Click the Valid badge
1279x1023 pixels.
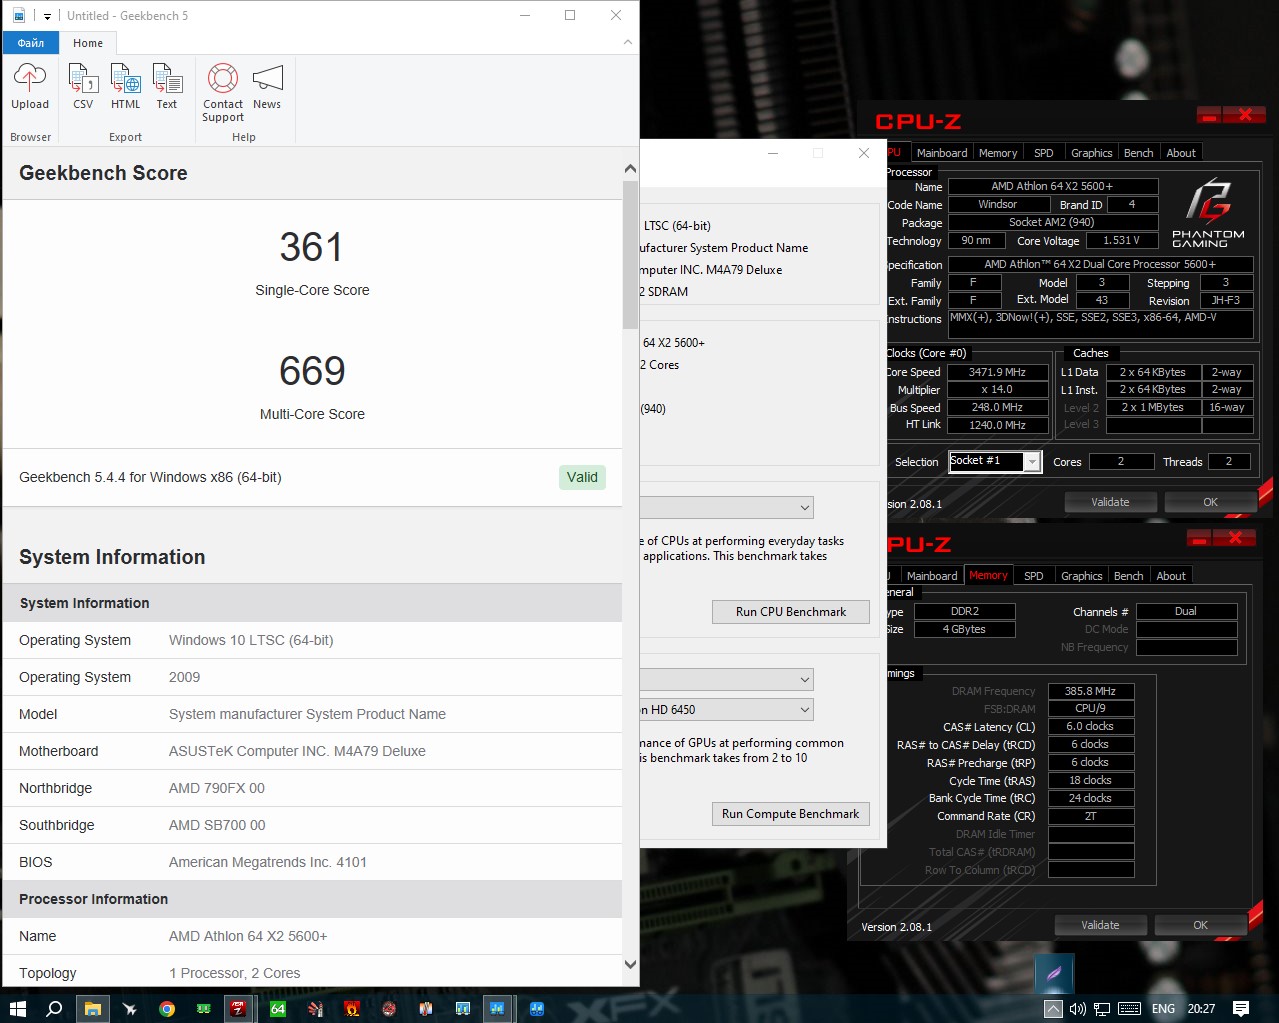point(582,477)
